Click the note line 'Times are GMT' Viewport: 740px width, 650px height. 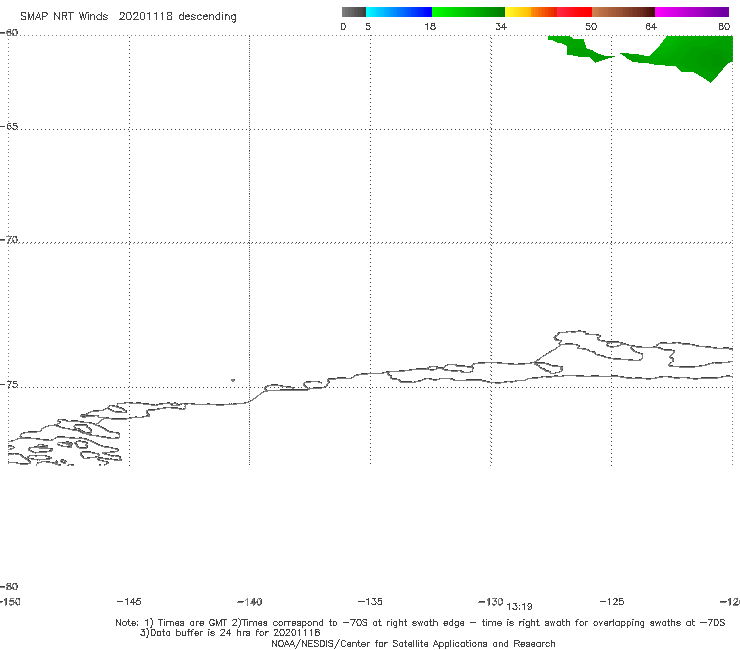coord(193,623)
